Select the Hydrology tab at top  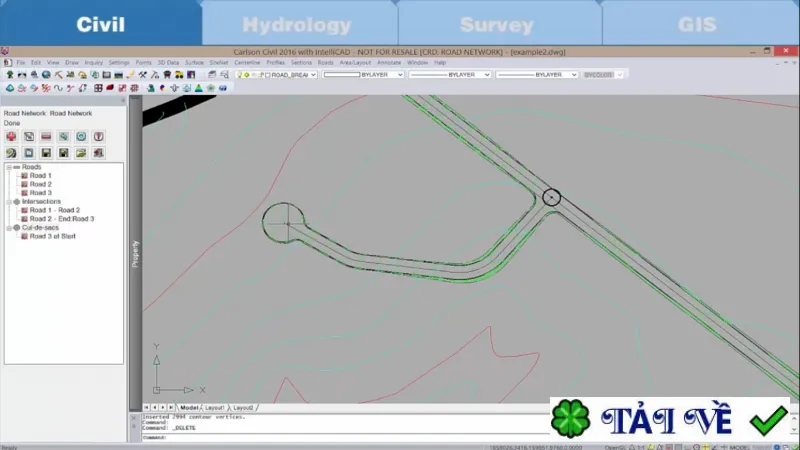click(x=297, y=24)
